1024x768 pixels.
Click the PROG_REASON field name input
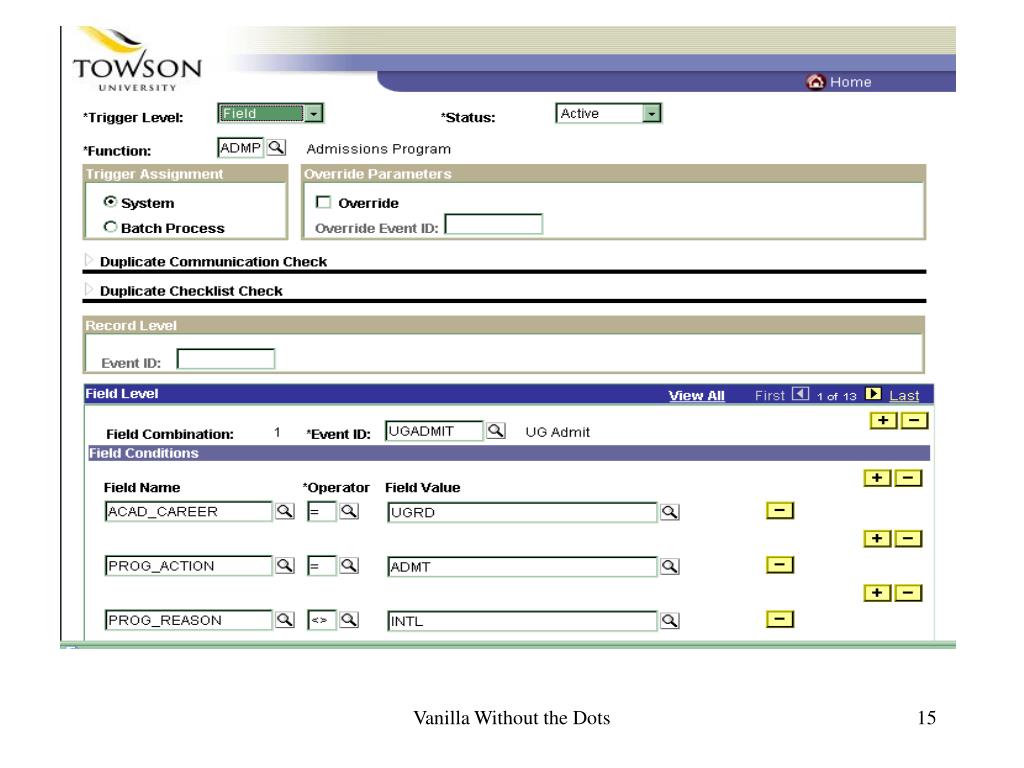coord(189,620)
